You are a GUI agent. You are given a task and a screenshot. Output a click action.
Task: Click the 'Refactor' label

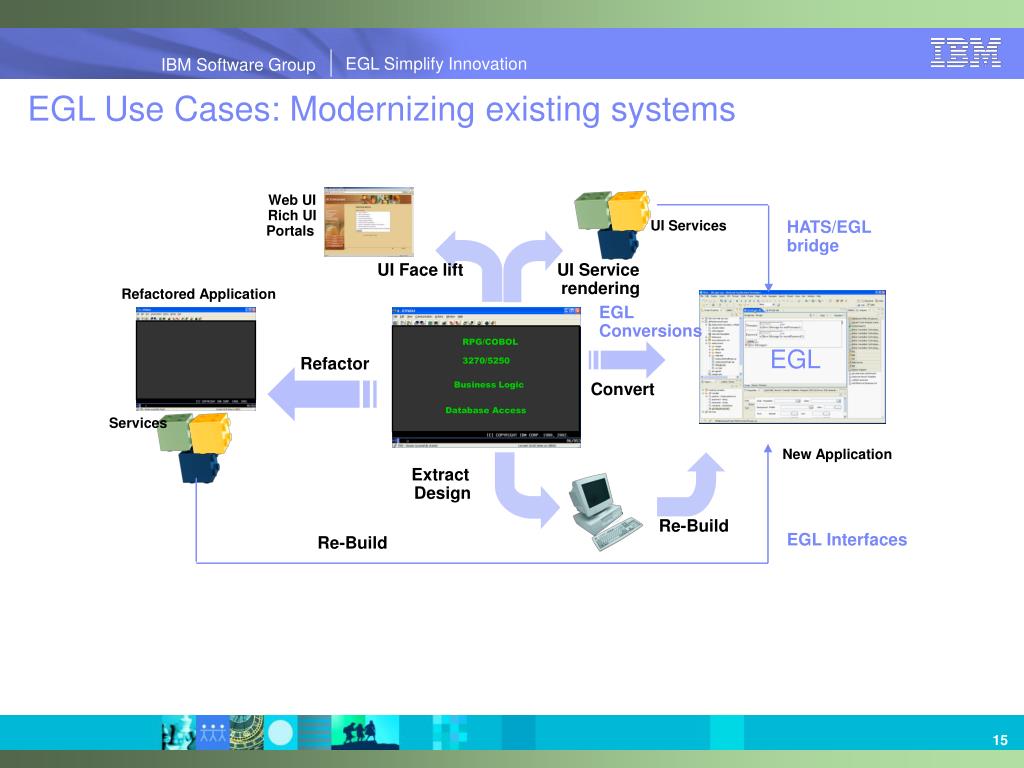click(x=335, y=364)
